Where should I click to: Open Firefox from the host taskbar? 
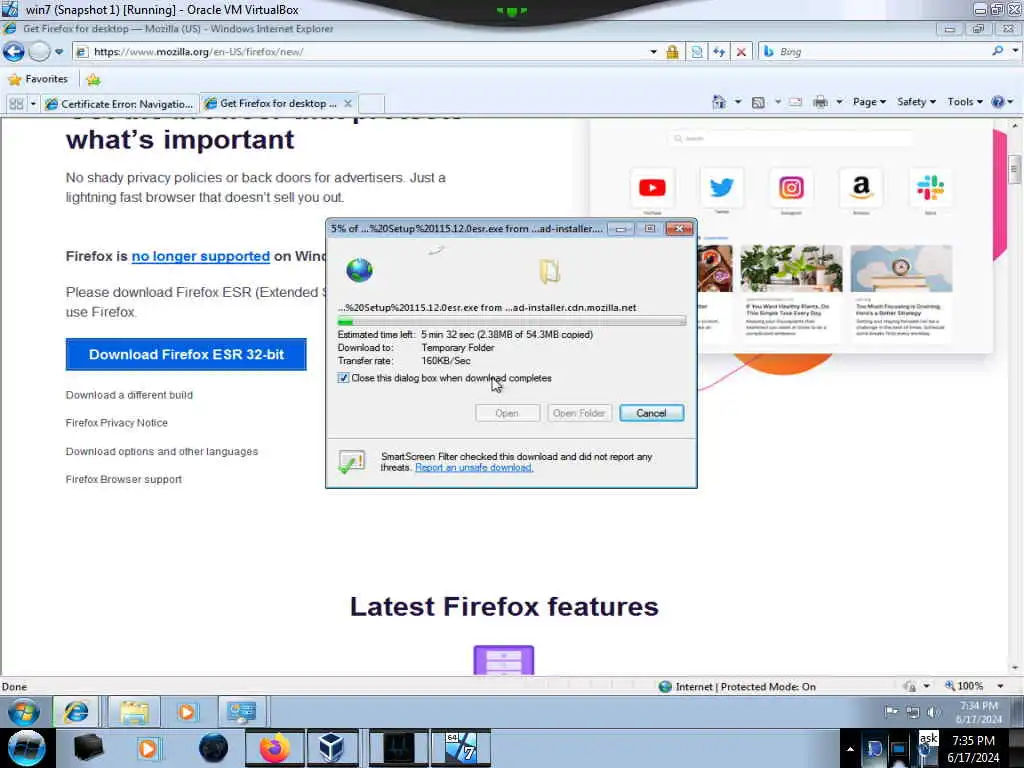tap(274, 748)
